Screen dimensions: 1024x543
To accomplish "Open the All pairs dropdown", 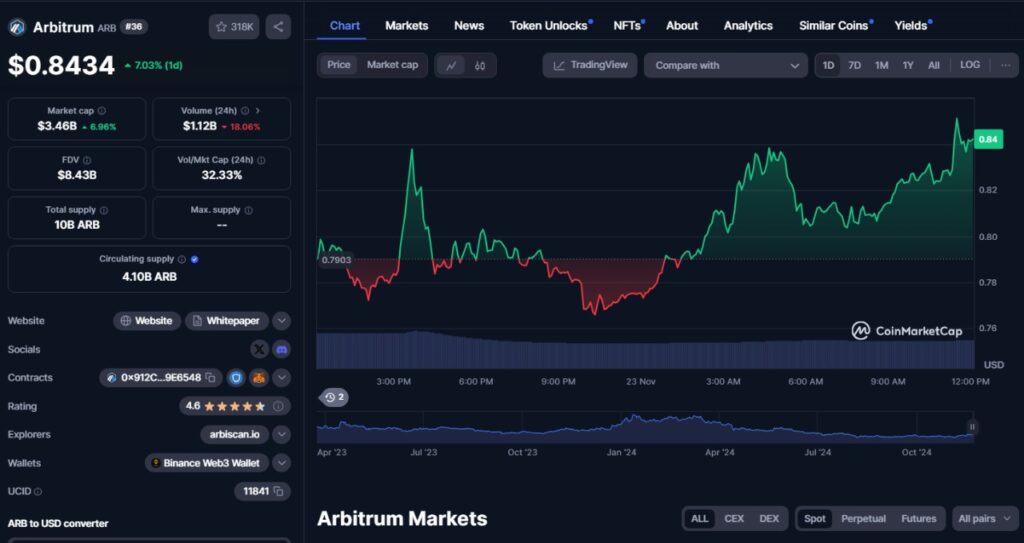I will click(x=985, y=519).
